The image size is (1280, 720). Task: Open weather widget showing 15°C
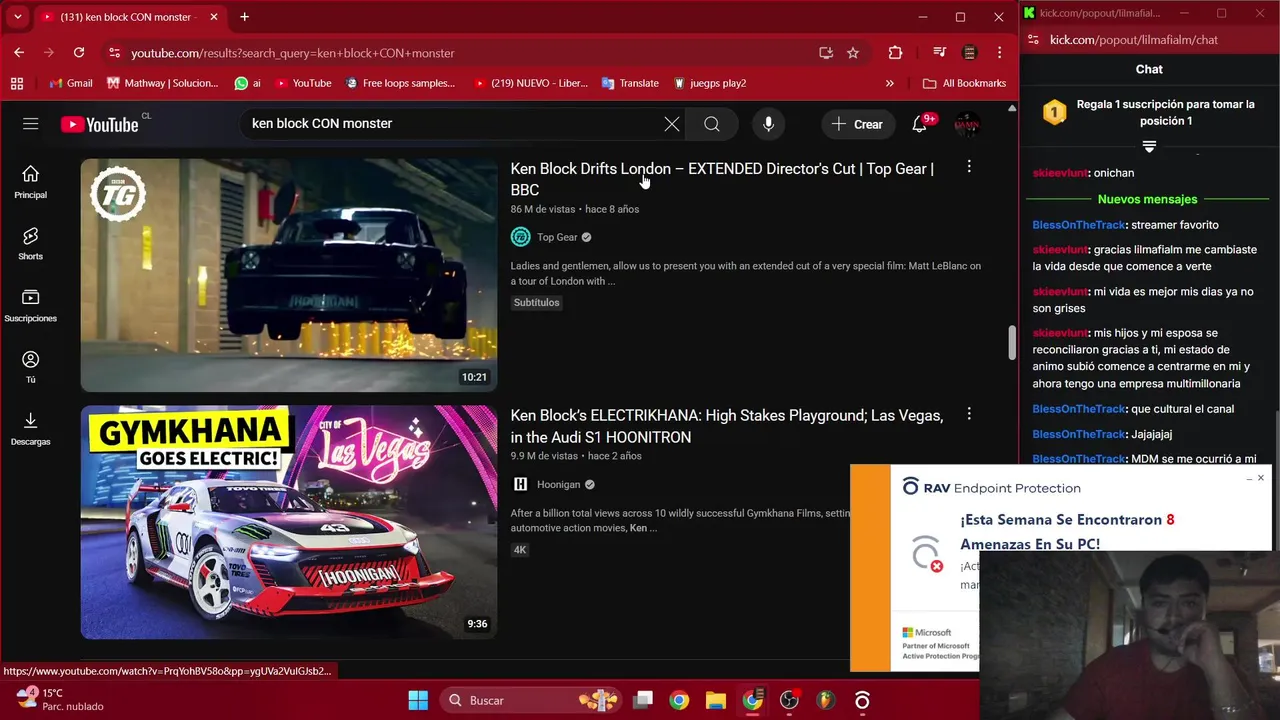(60, 699)
